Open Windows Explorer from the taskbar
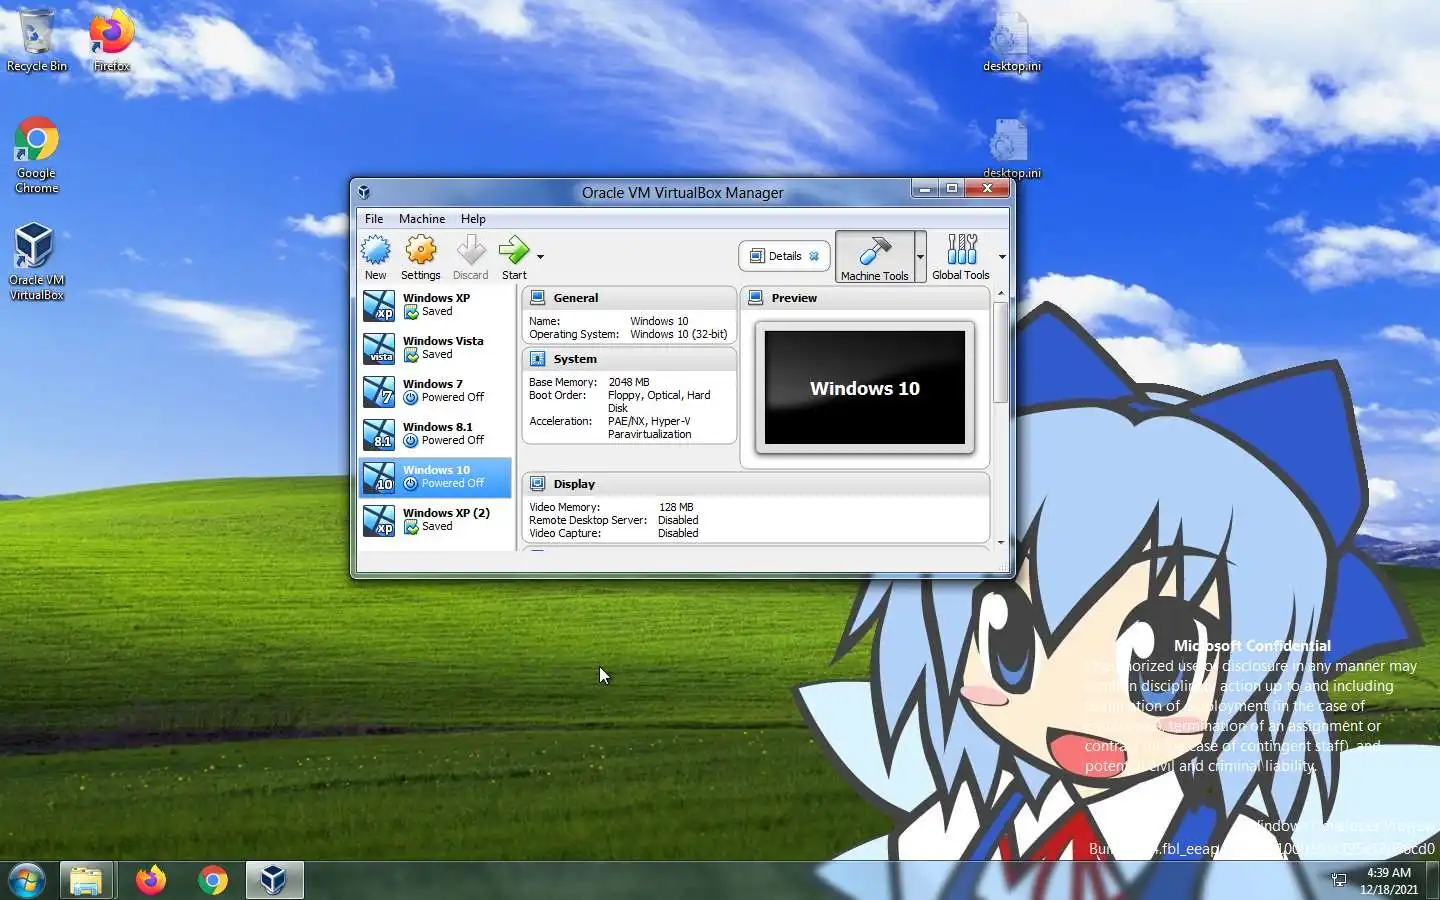The image size is (1440, 900). coord(86,880)
